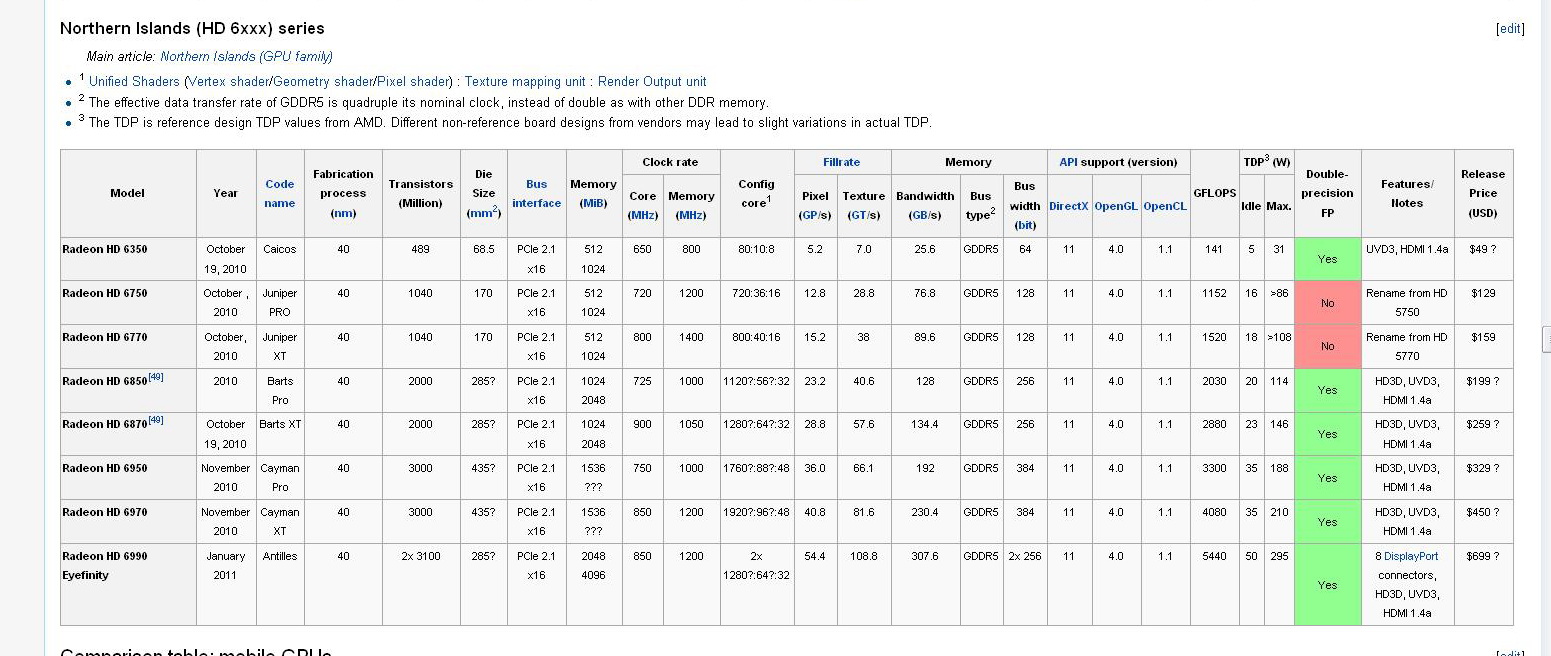This screenshot has width=1551, height=656.
Task: Visit the Render Output unit link
Action: click(x=652, y=82)
